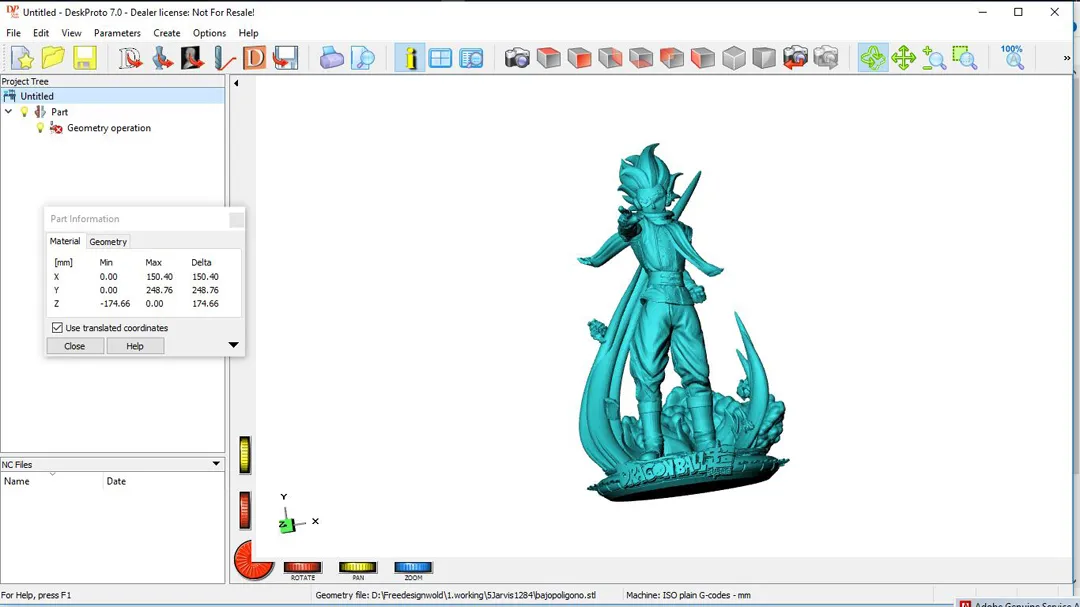
Task: Click the New Project star icon
Action: (22, 58)
